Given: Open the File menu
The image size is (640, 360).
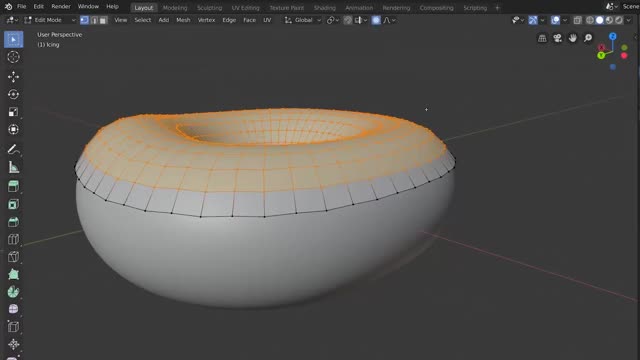Looking at the screenshot, I should click(x=22, y=7).
